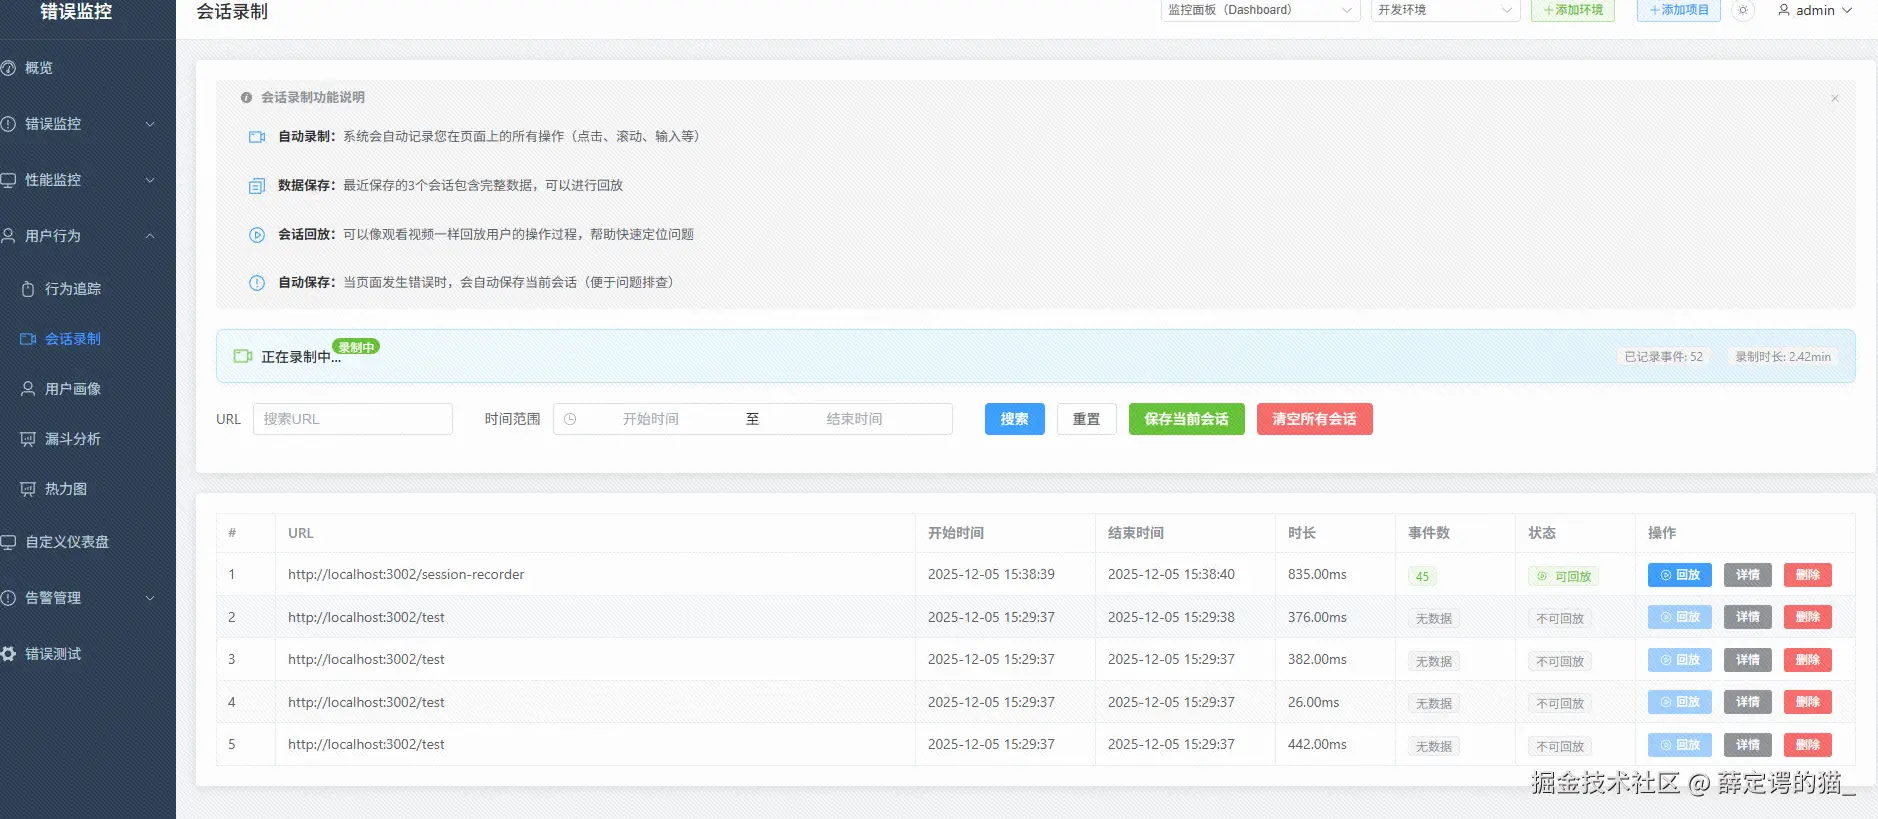This screenshot has width=1878, height=819.
Task: Open the 漏斗分析 menu item
Action: (x=88, y=439)
